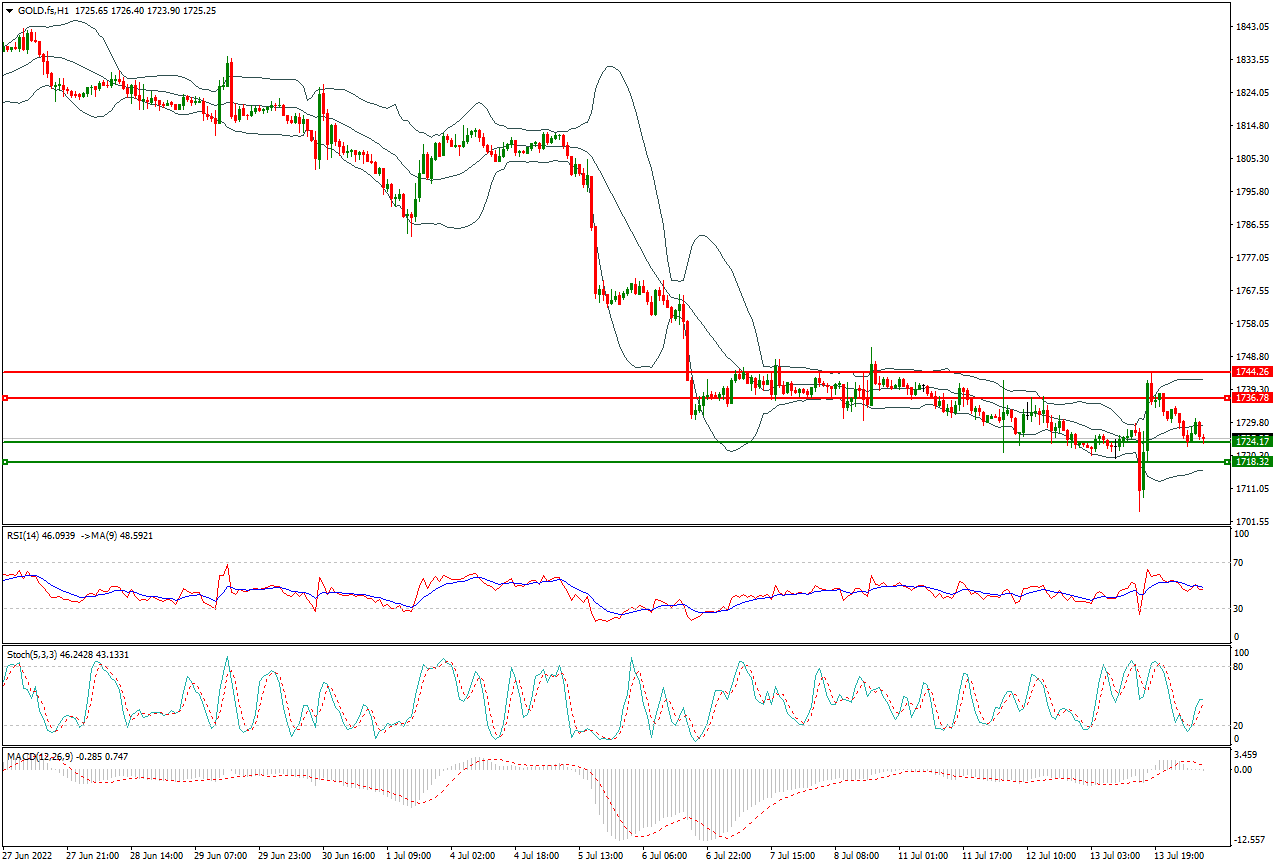The image size is (1276, 867).
Task: Select the green 1724.17 price label
Action: pos(1252,441)
